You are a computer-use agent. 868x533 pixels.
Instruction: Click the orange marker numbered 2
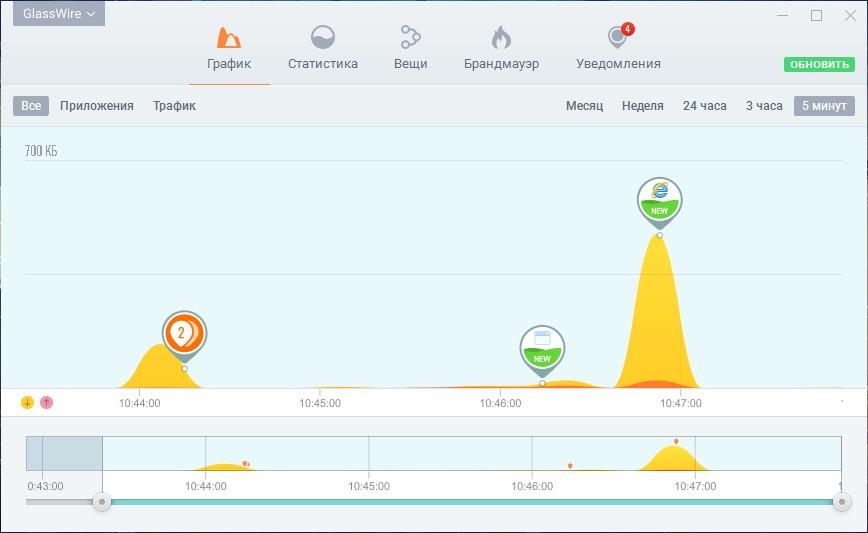[x=184, y=334]
